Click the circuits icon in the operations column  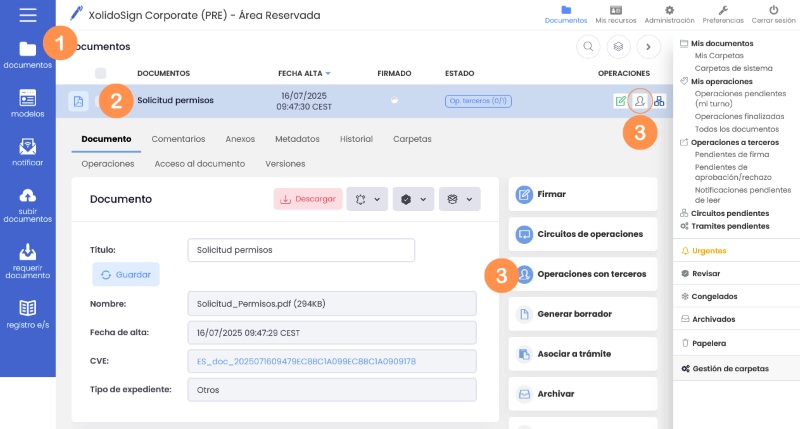(659, 101)
